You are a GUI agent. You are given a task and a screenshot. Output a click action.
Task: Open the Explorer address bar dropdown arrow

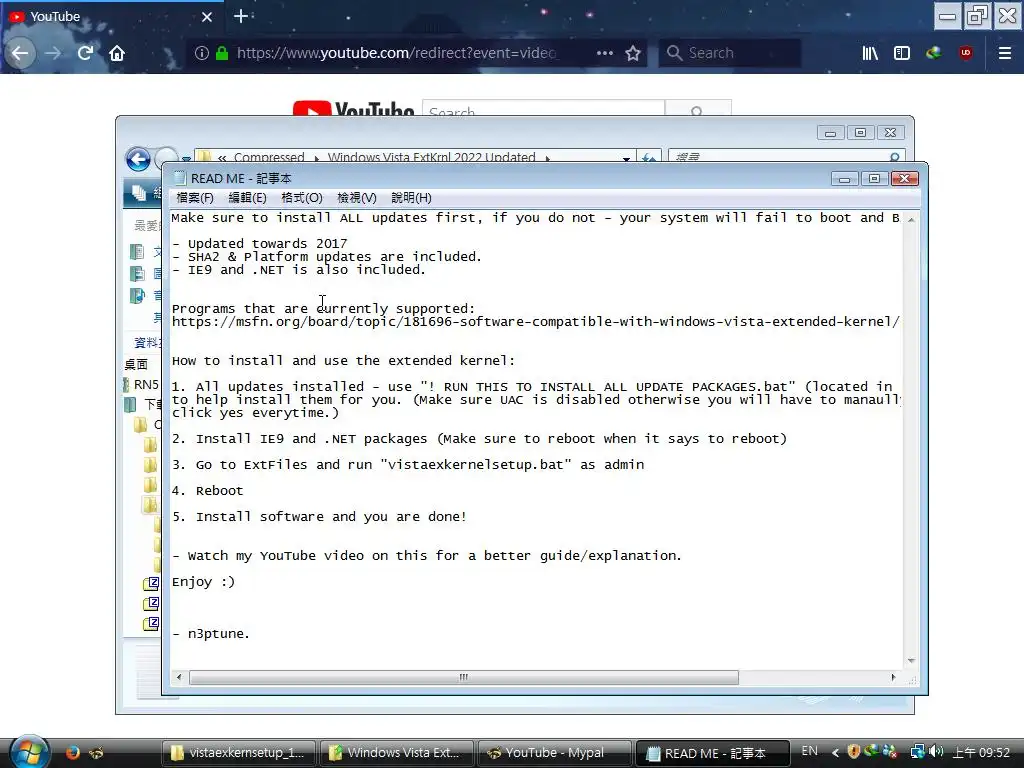626,159
